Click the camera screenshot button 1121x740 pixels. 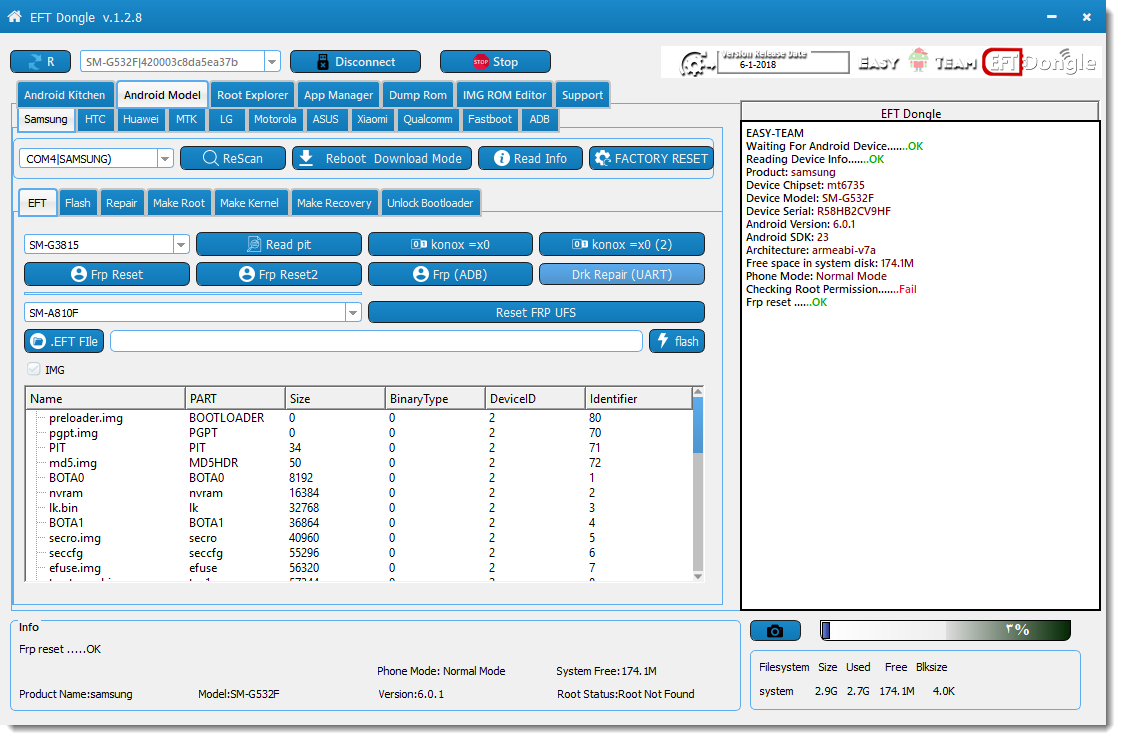775,631
